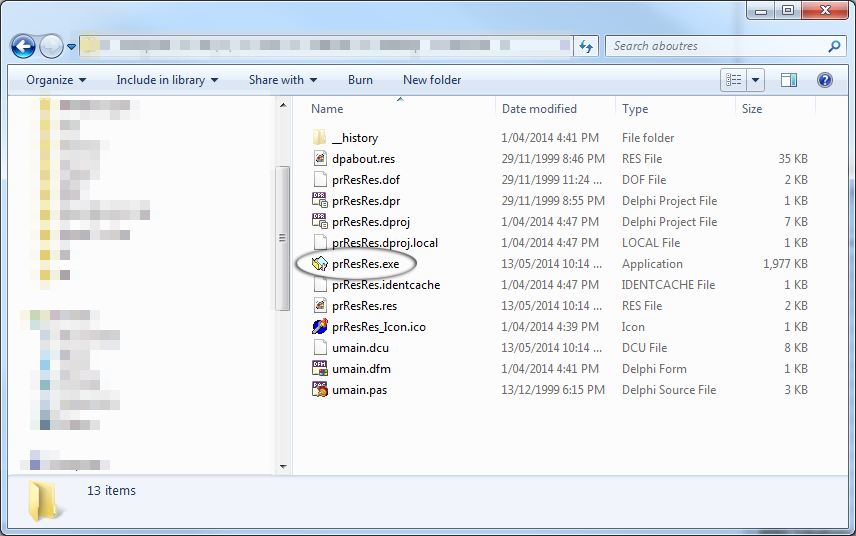
Task: Select the prResRes_Icon.ico icon
Action: (319, 326)
